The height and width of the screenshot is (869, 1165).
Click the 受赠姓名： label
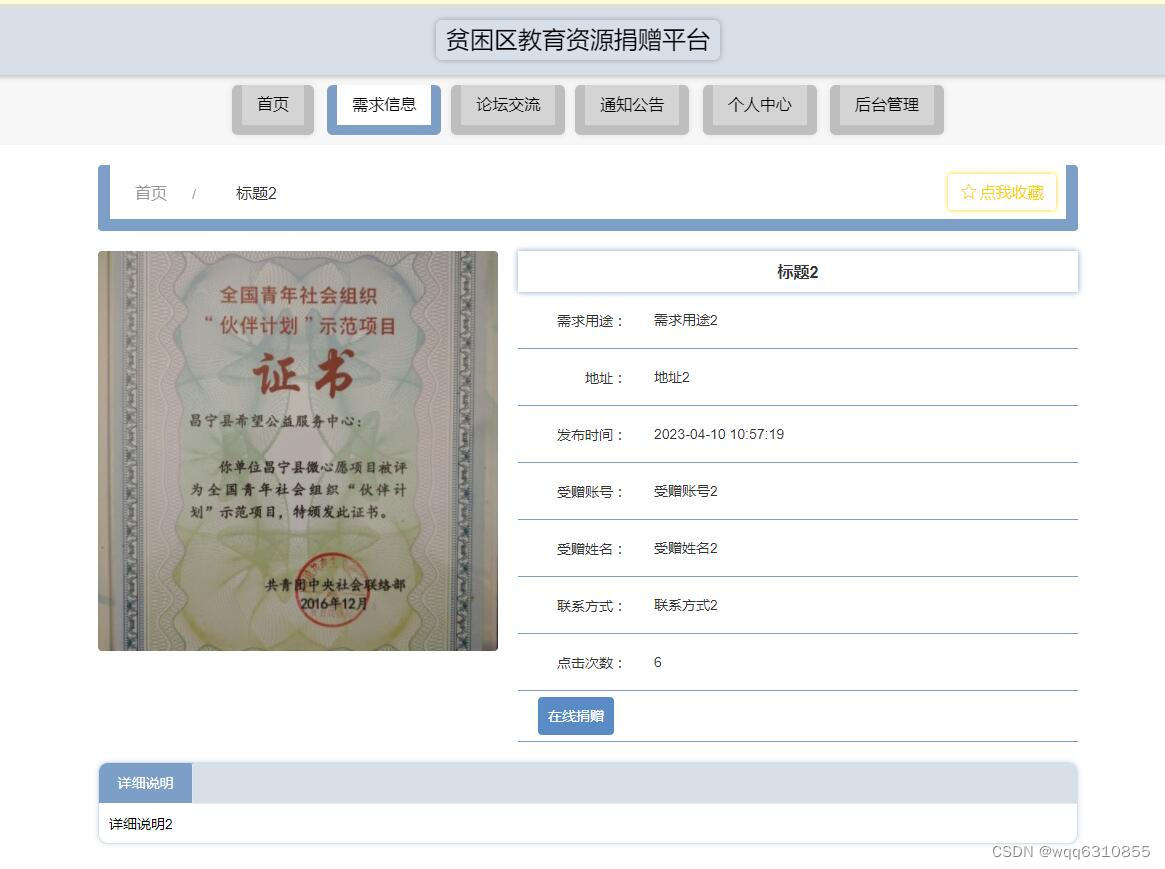(591, 549)
